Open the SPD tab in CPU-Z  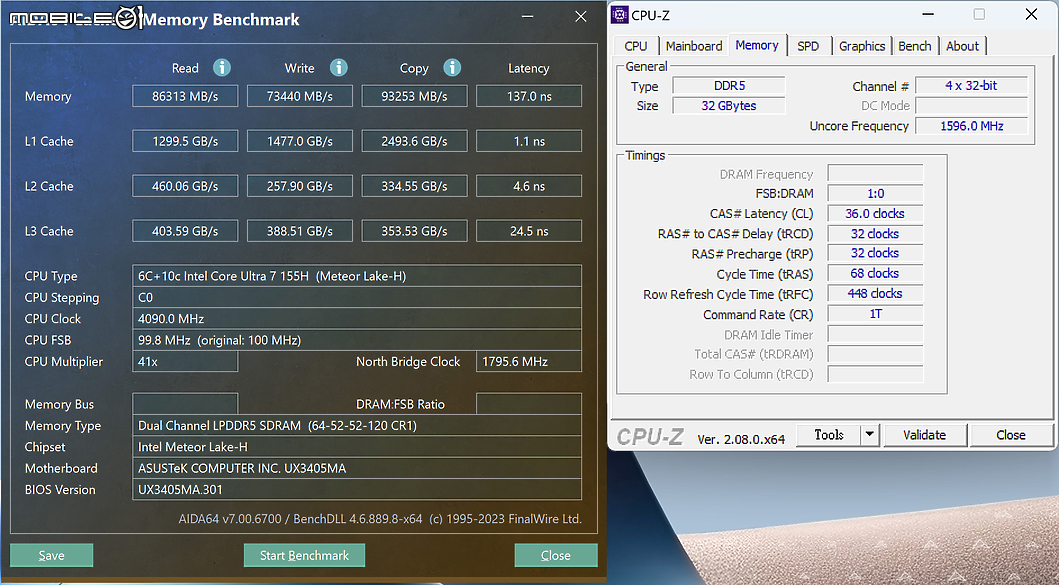808,46
